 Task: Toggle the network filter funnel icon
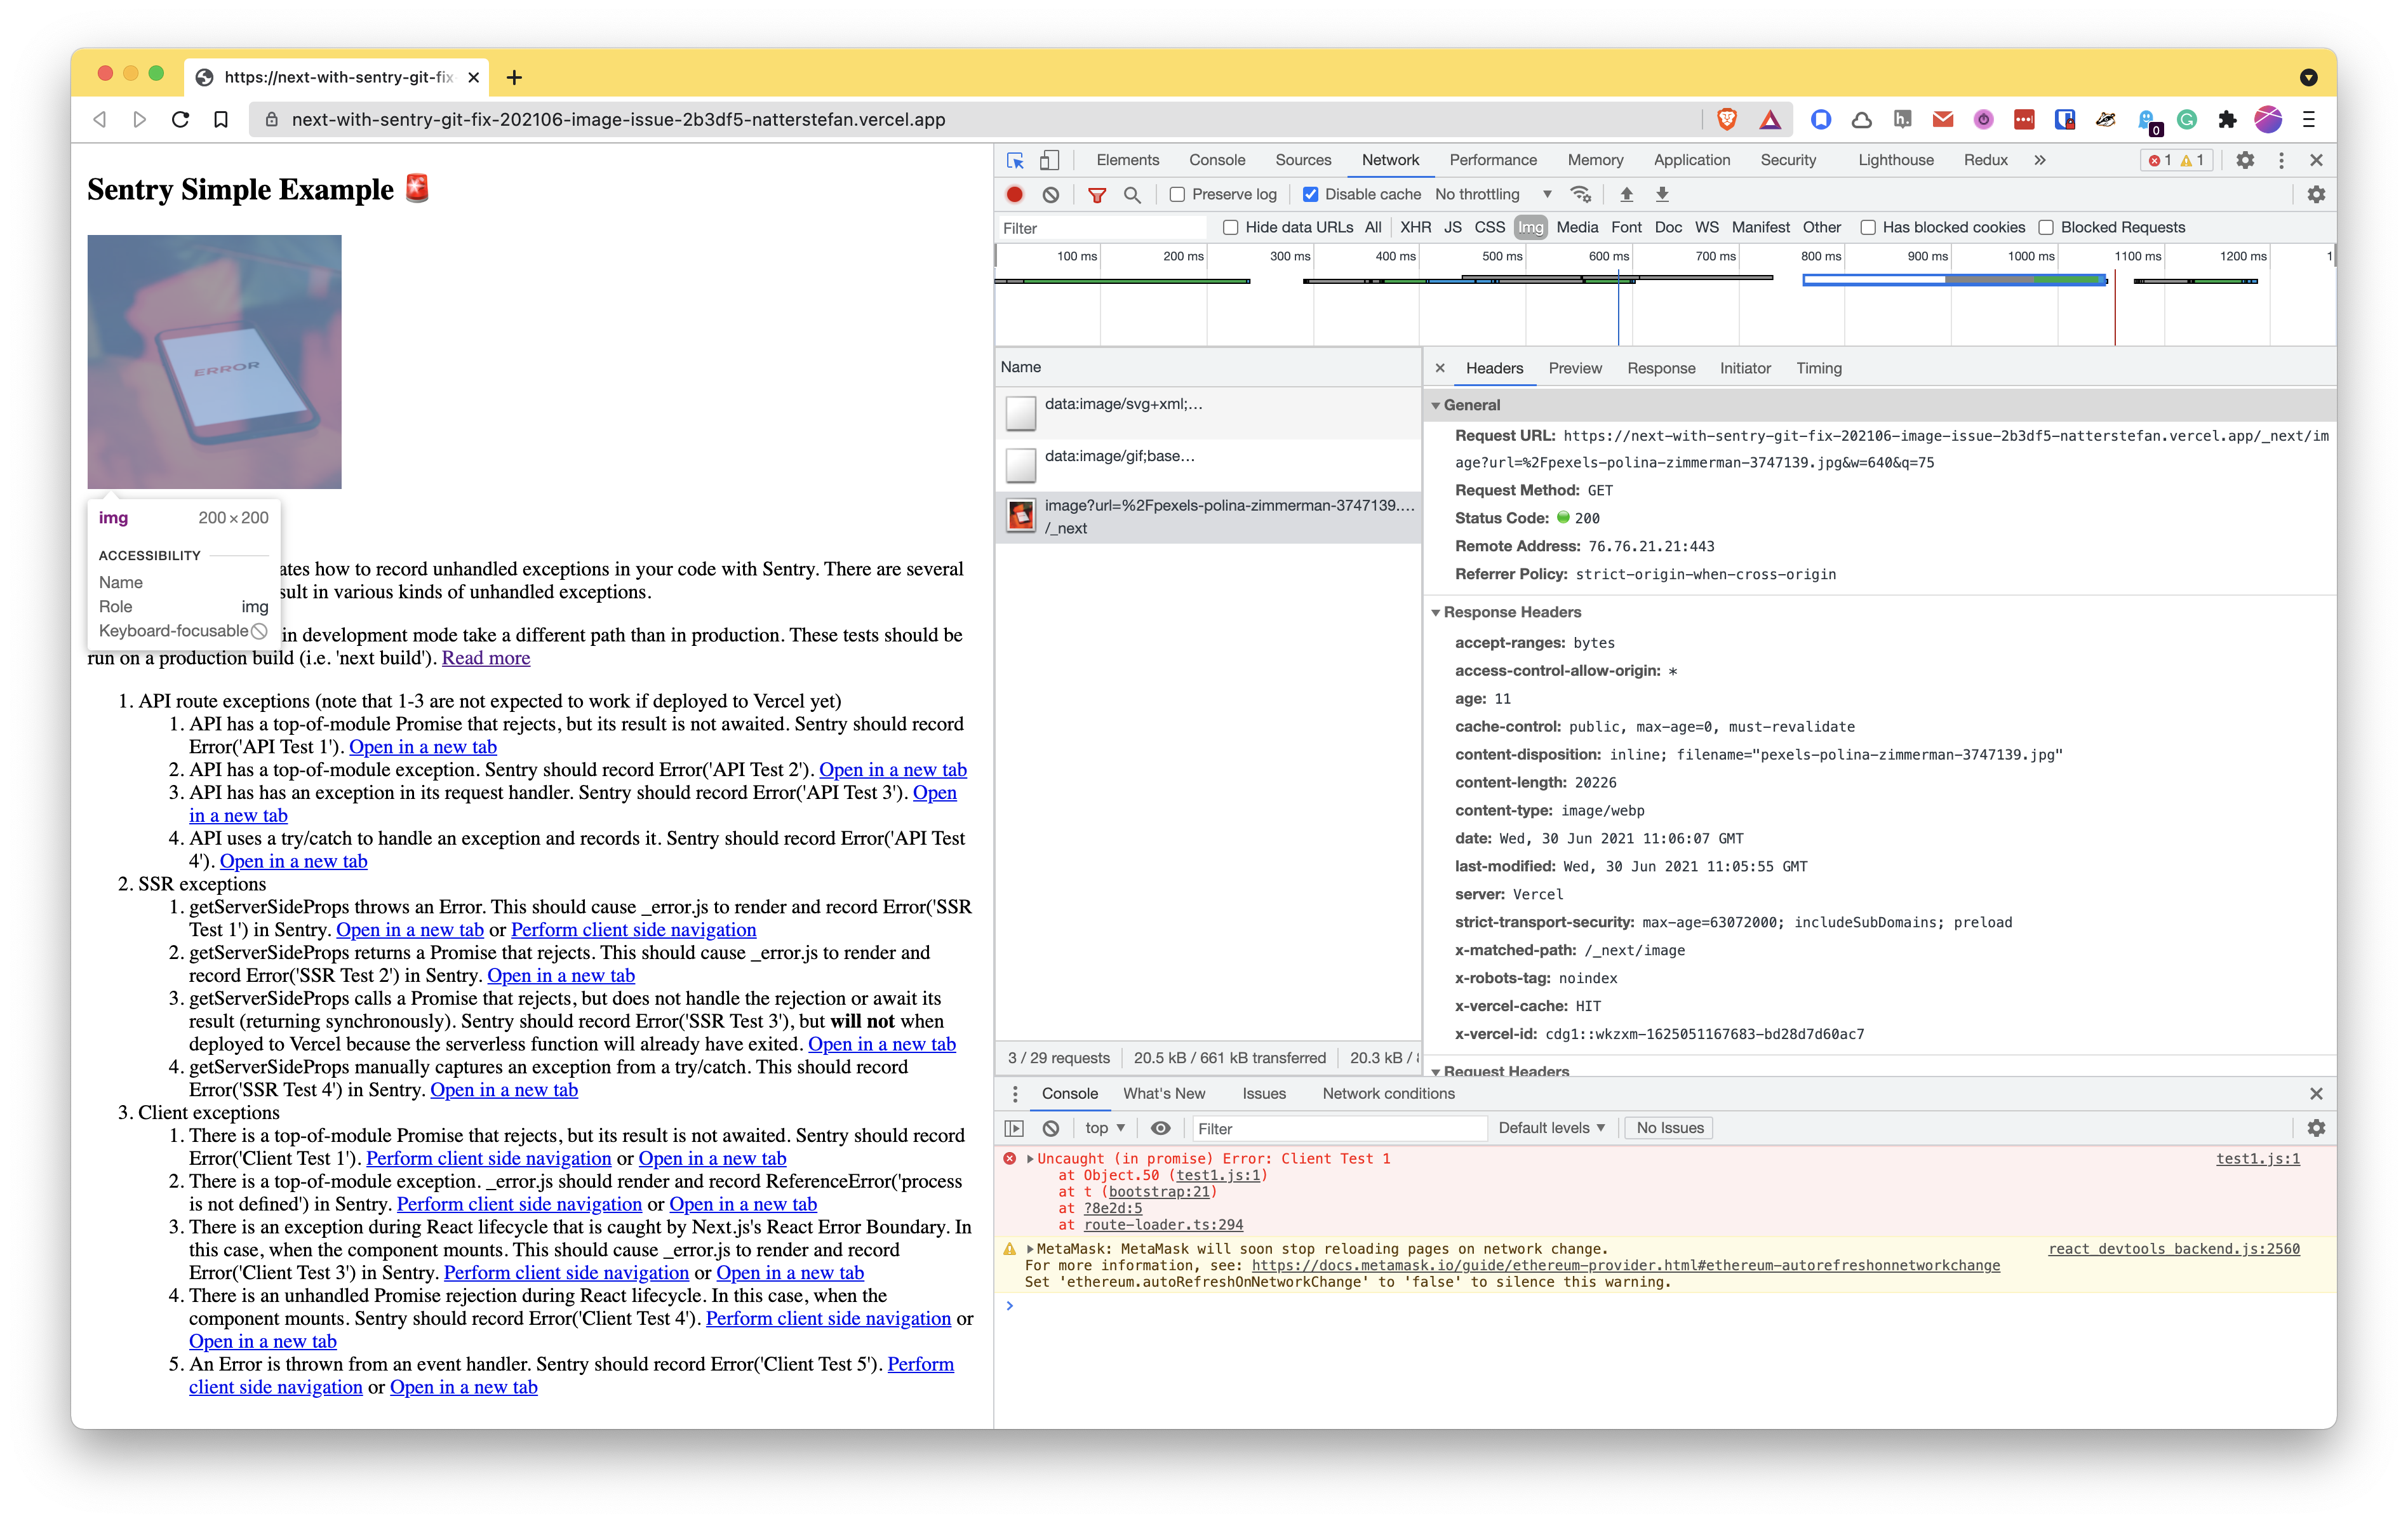pyautogui.click(x=1097, y=194)
